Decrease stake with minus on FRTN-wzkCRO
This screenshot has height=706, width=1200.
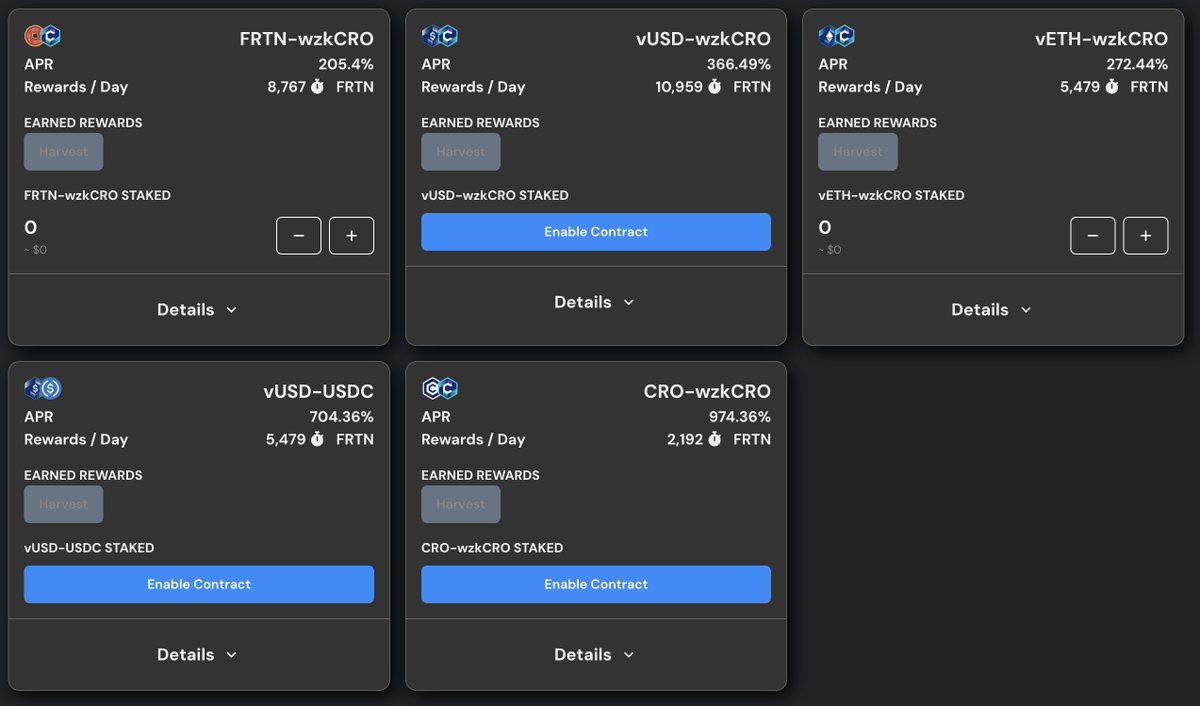point(299,236)
